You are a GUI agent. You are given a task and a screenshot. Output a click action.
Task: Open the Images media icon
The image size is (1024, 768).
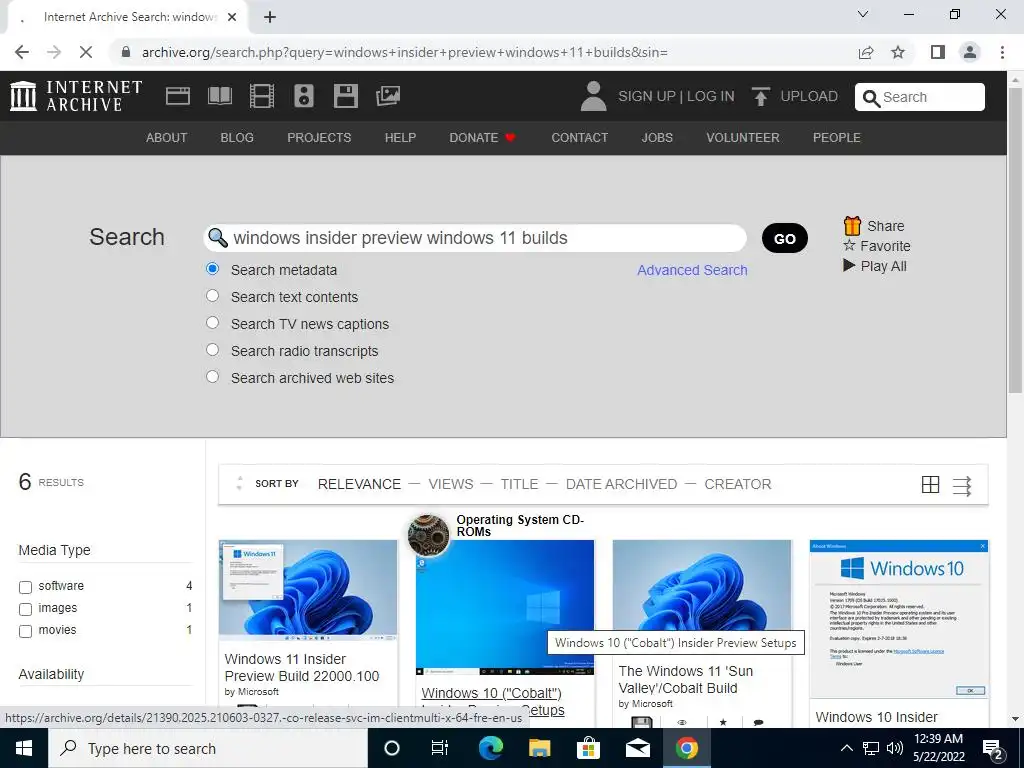pyautogui.click(x=388, y=96)
